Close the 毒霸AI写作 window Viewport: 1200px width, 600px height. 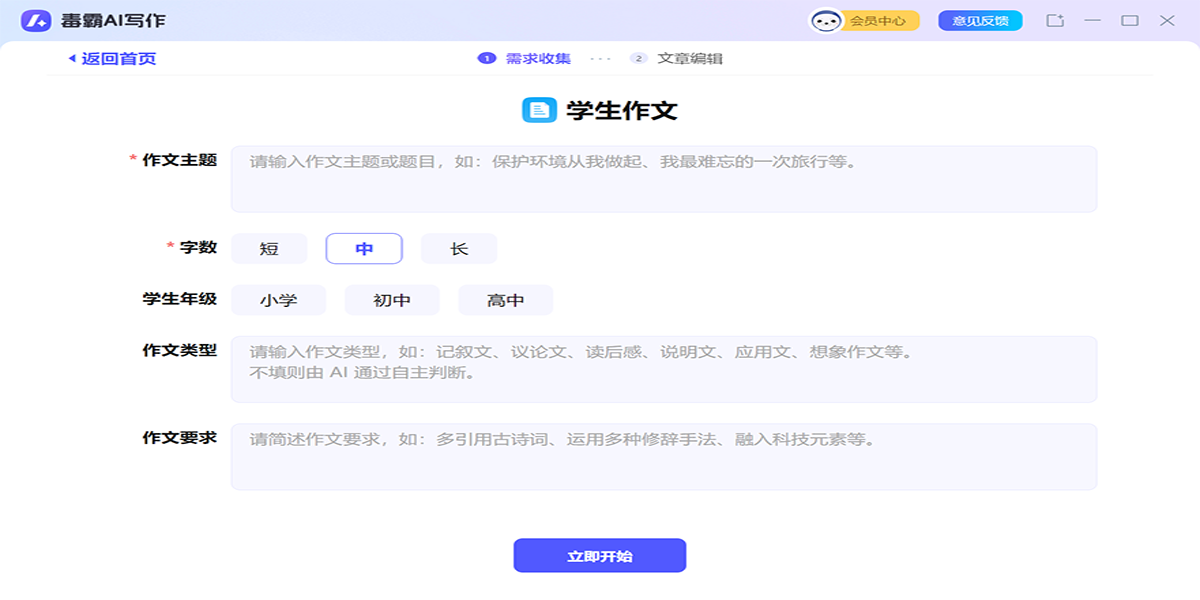pyautogui.click(x=1167, y=20)
